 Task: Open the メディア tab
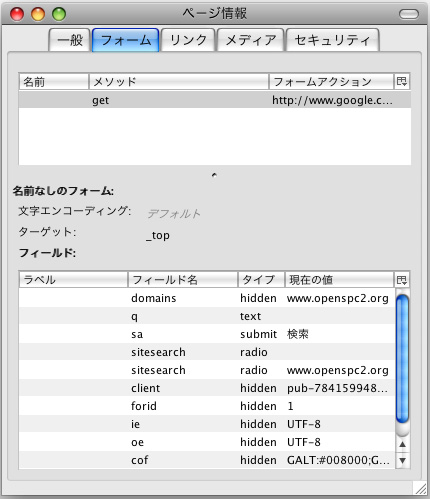pos(251,40)
